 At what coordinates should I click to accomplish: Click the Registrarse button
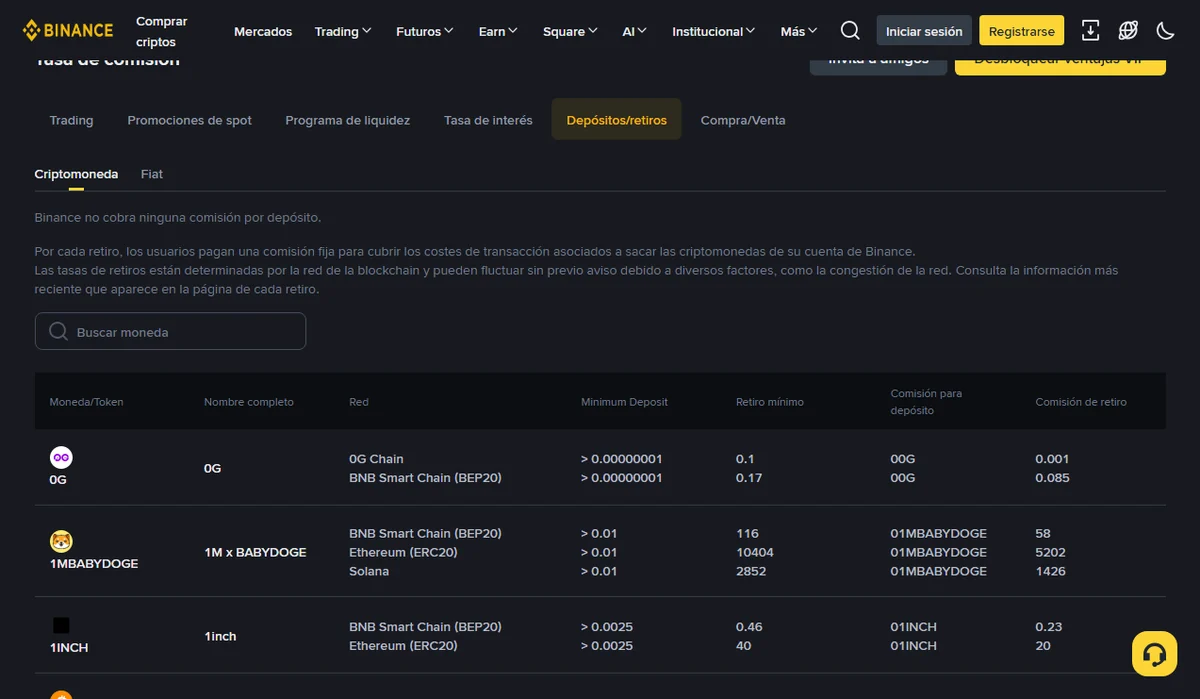click(1021, 31)
